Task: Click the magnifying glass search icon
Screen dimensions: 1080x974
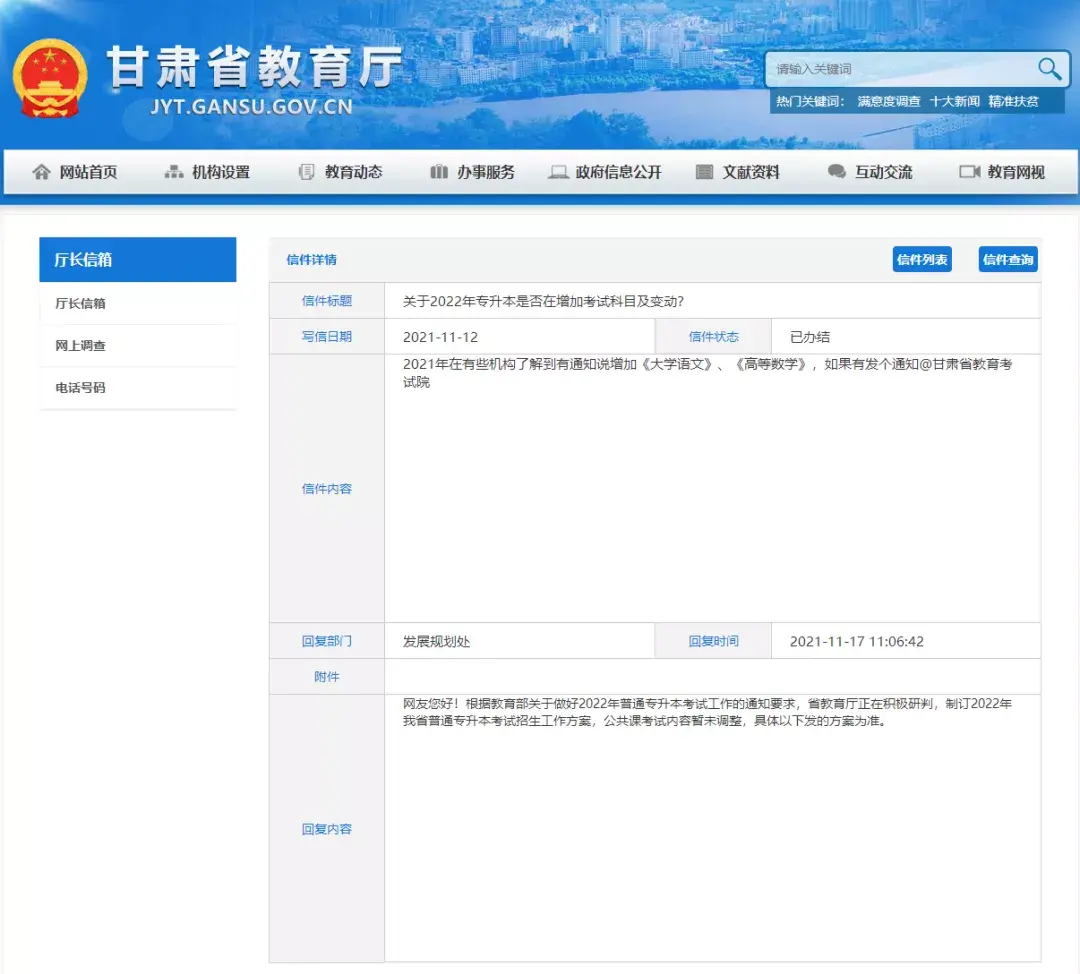Action: click(1047, 69)
